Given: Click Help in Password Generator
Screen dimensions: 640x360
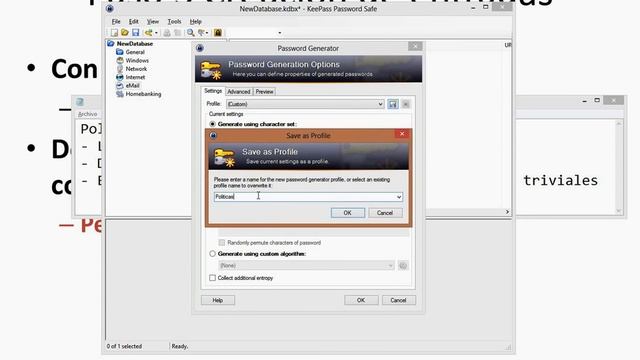Looking at the screenshot, I should [218, 300].
